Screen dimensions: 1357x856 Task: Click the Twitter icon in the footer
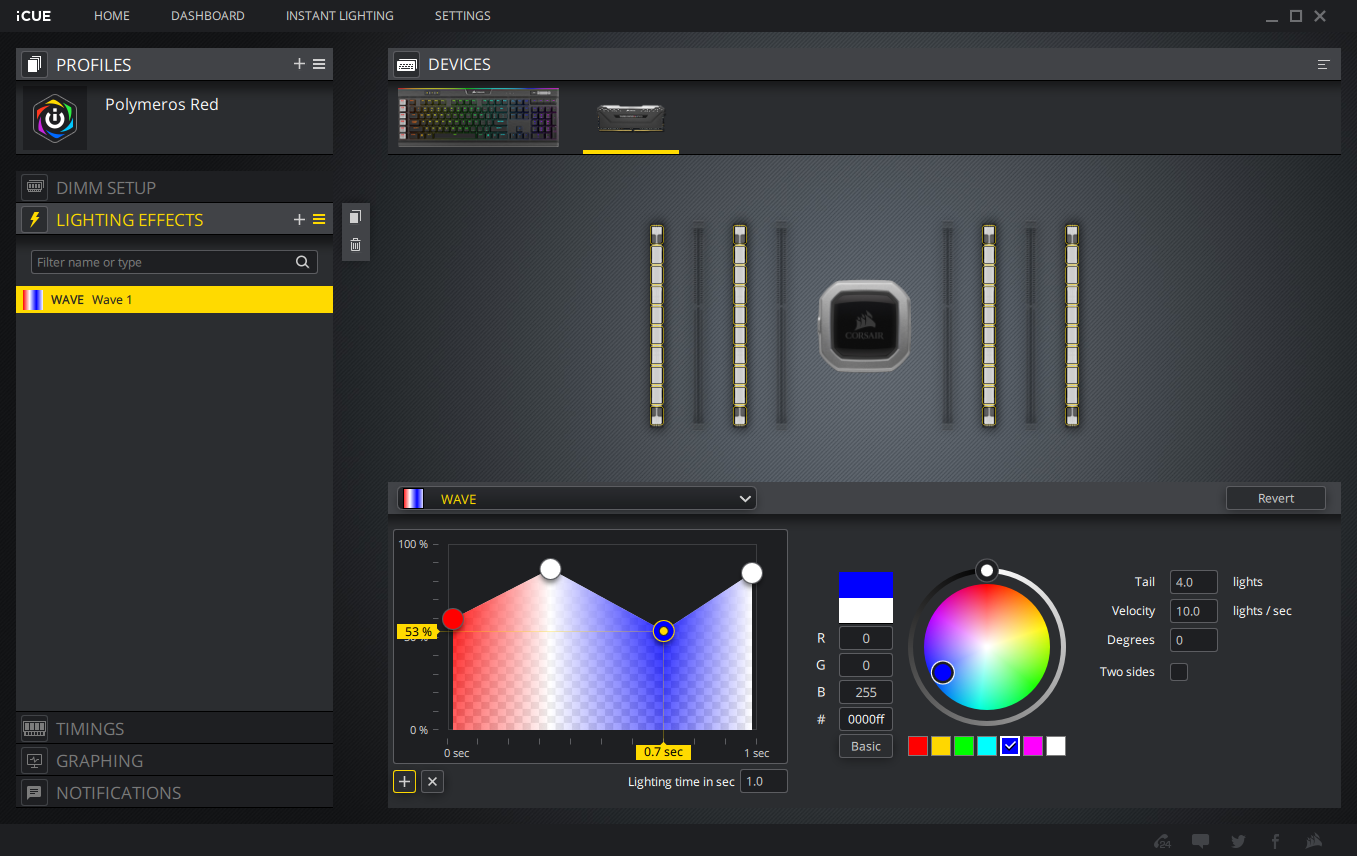click(x=1238, y=841)
